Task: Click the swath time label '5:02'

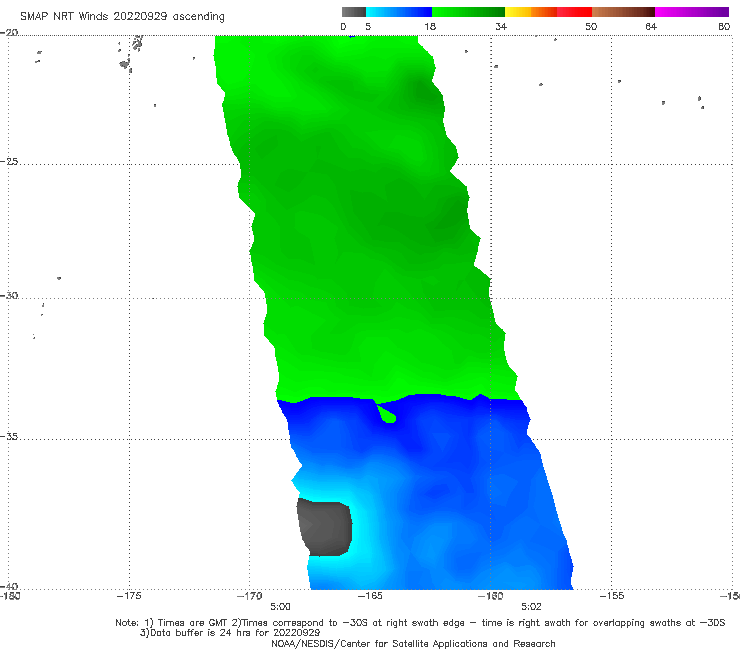Action: point(531,607)
